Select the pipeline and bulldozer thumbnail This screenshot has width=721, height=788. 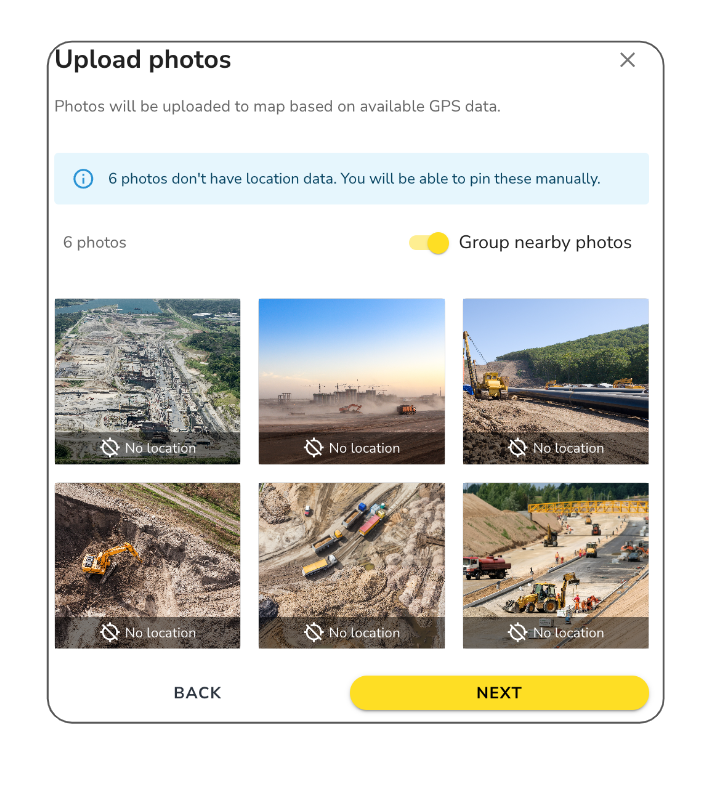pos(556,381)
